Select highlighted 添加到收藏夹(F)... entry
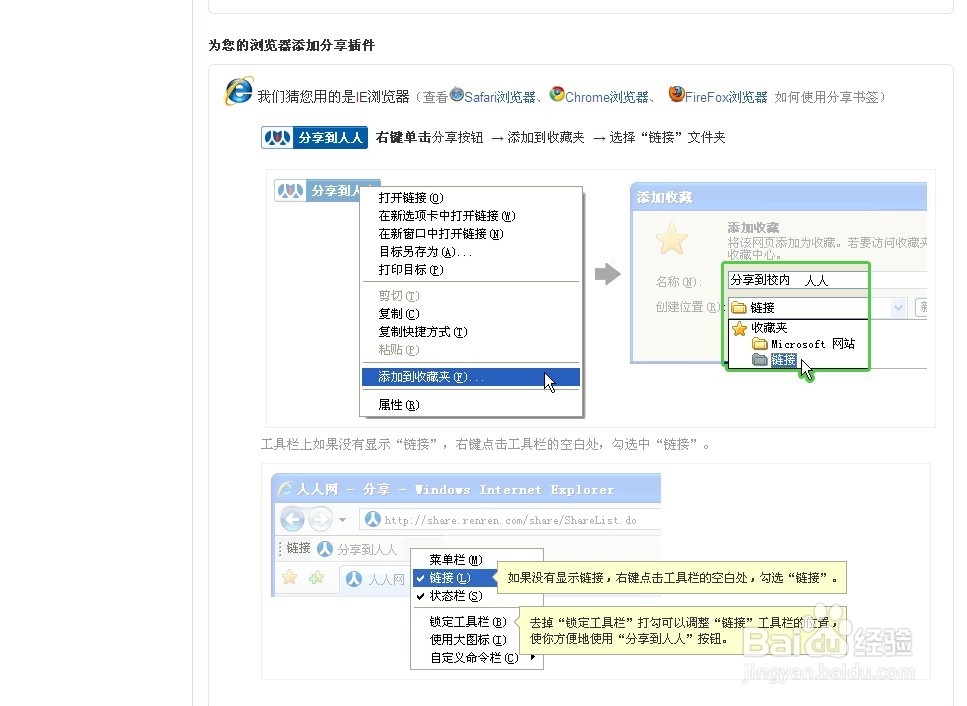 tap(471, 377)
